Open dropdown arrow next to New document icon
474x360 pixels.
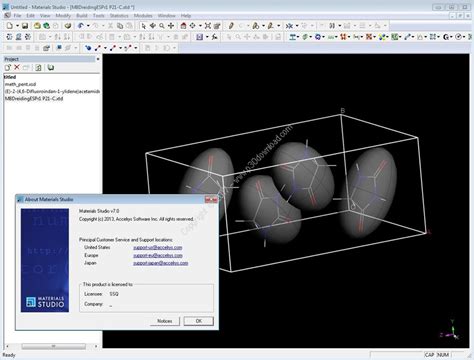coord(17,26)
